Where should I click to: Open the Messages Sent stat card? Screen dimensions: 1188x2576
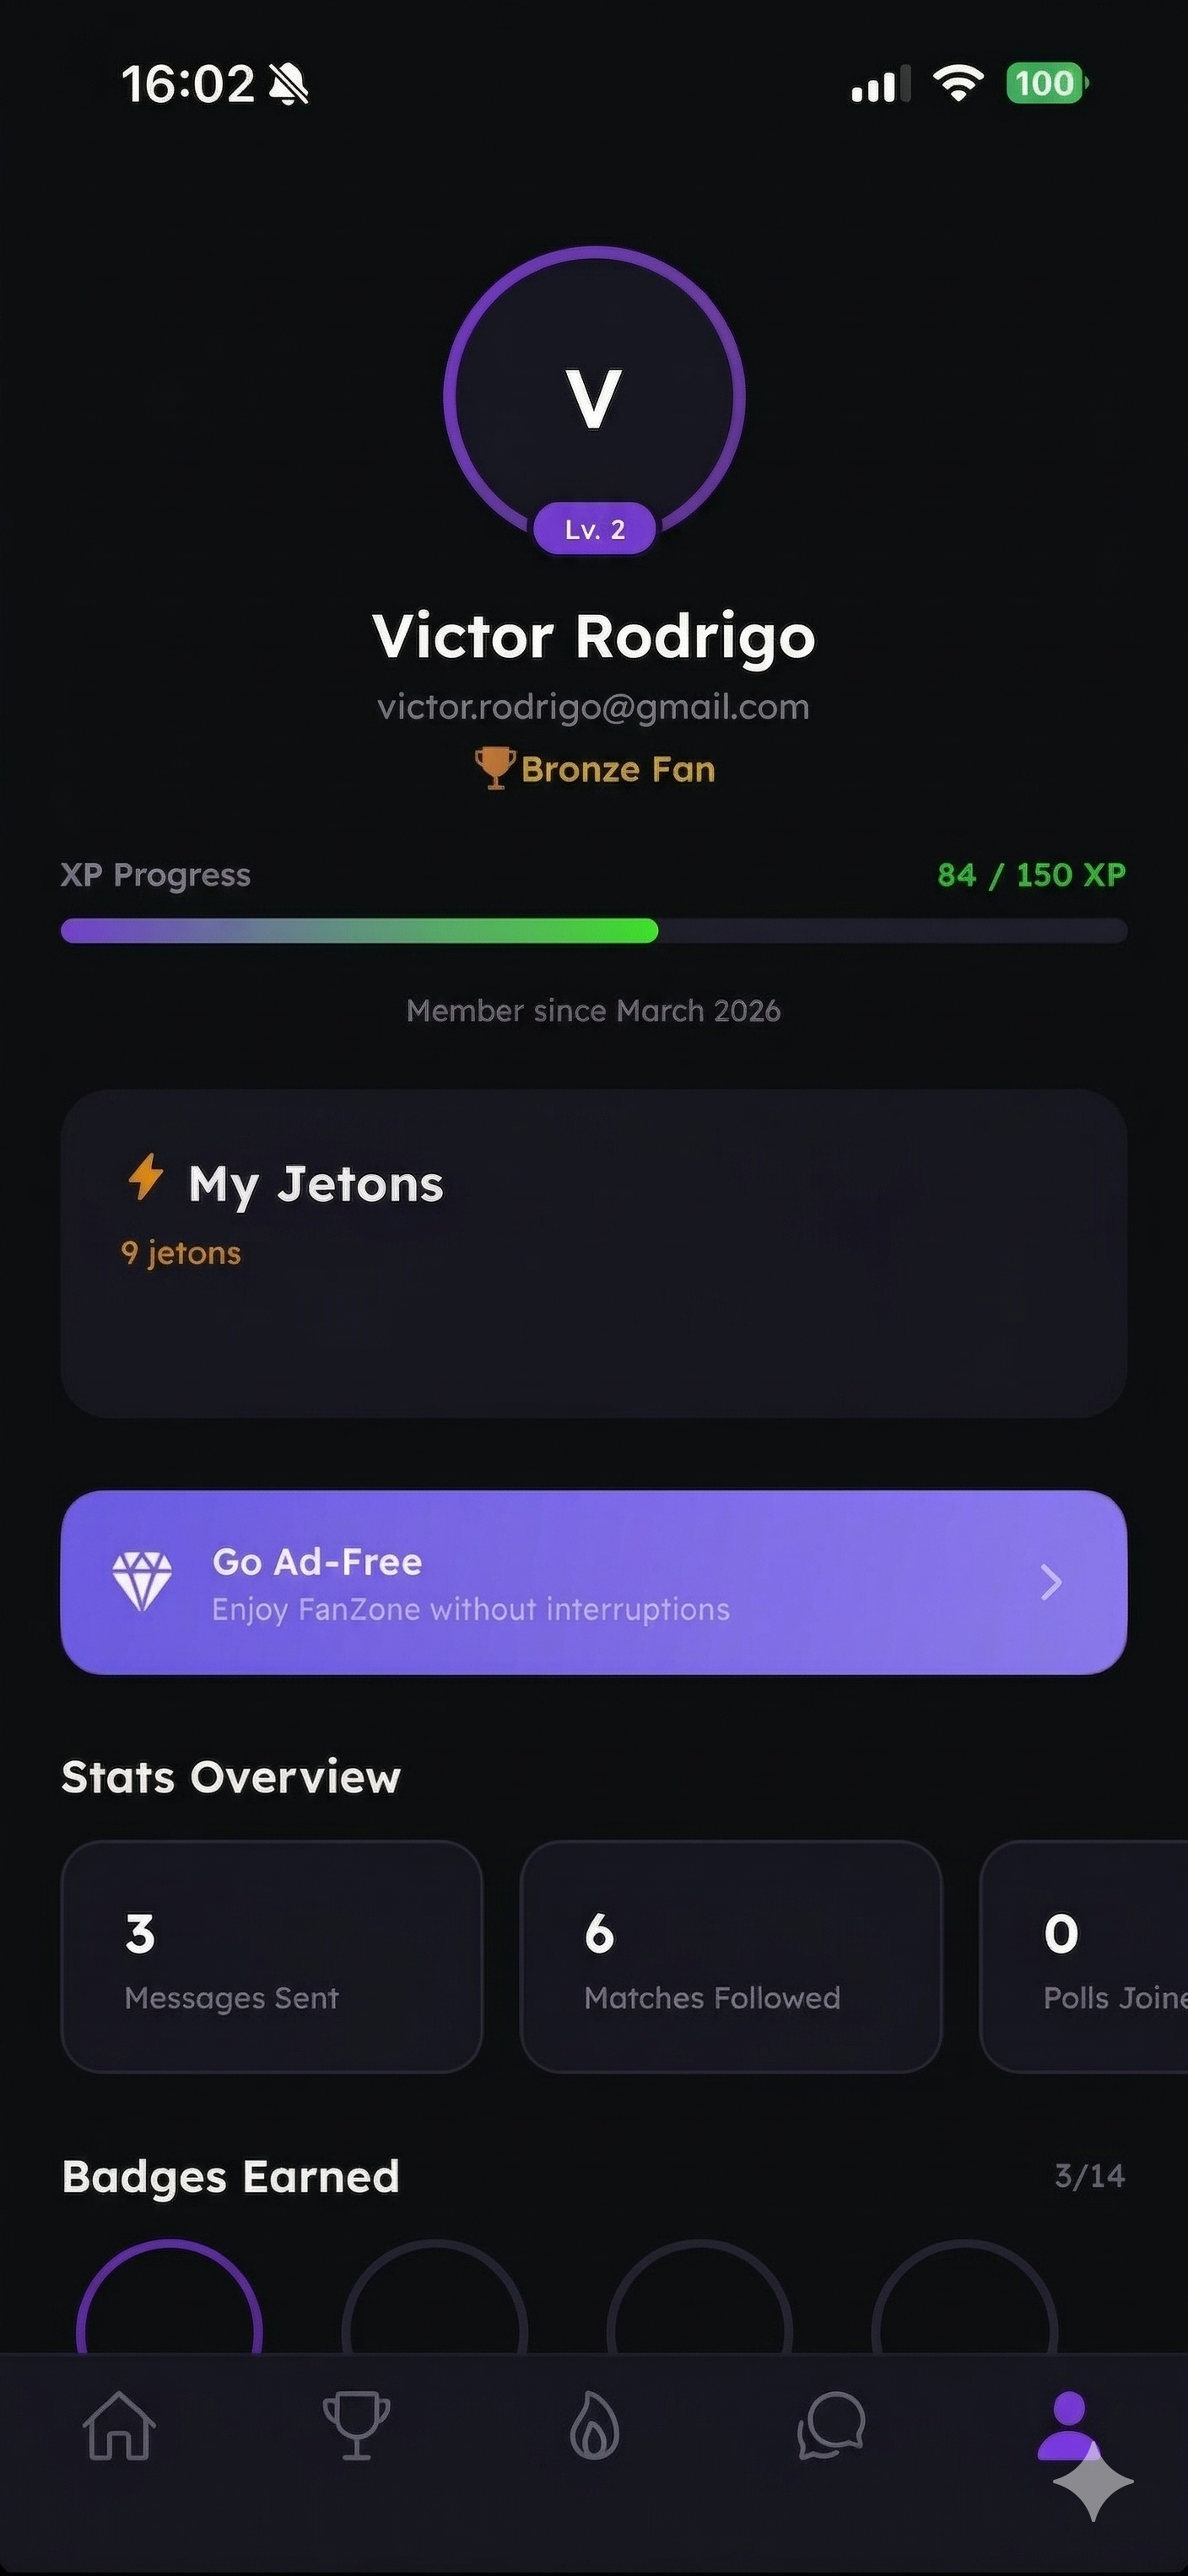pyautogui.click(x=272, y=1956)
